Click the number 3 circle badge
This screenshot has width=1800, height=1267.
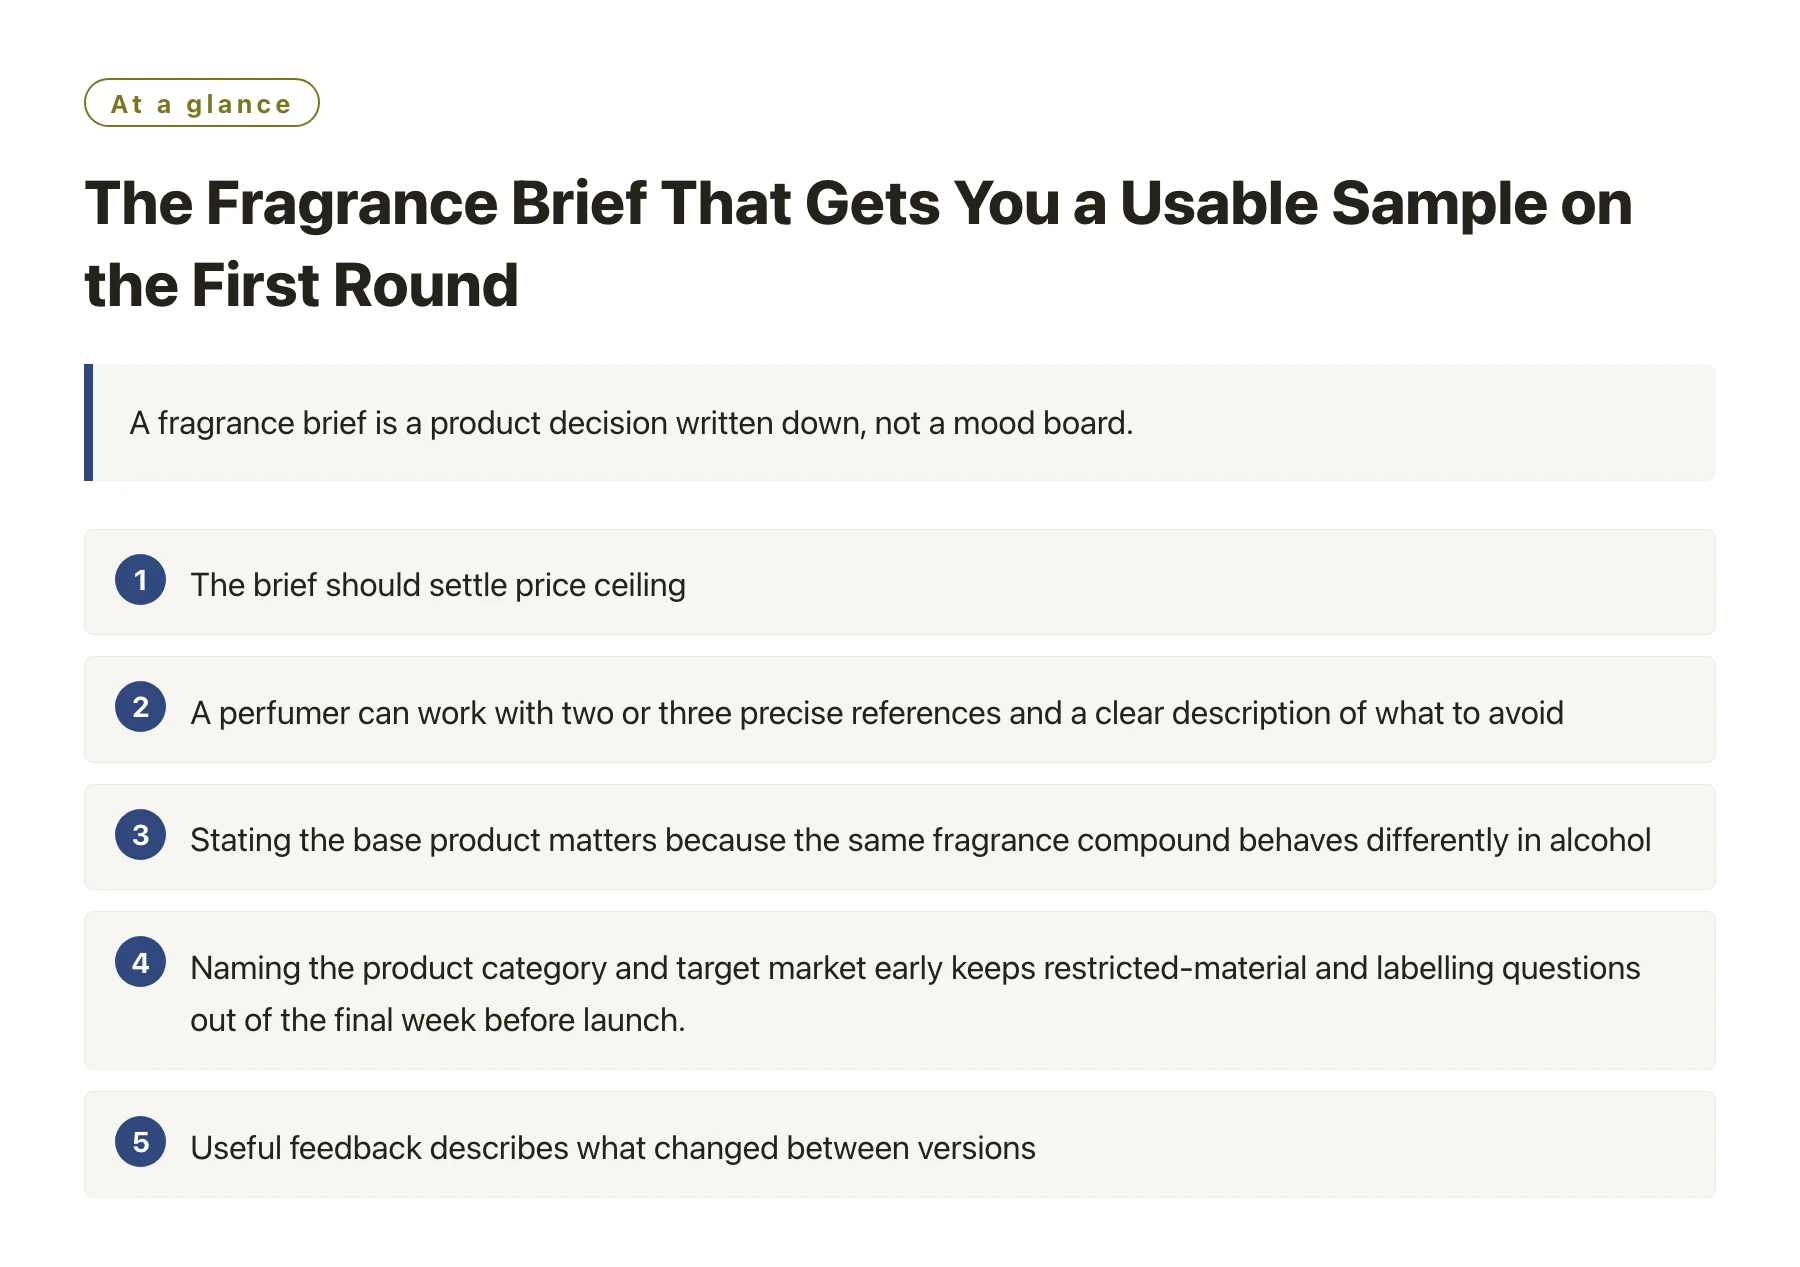click(140, 835)
